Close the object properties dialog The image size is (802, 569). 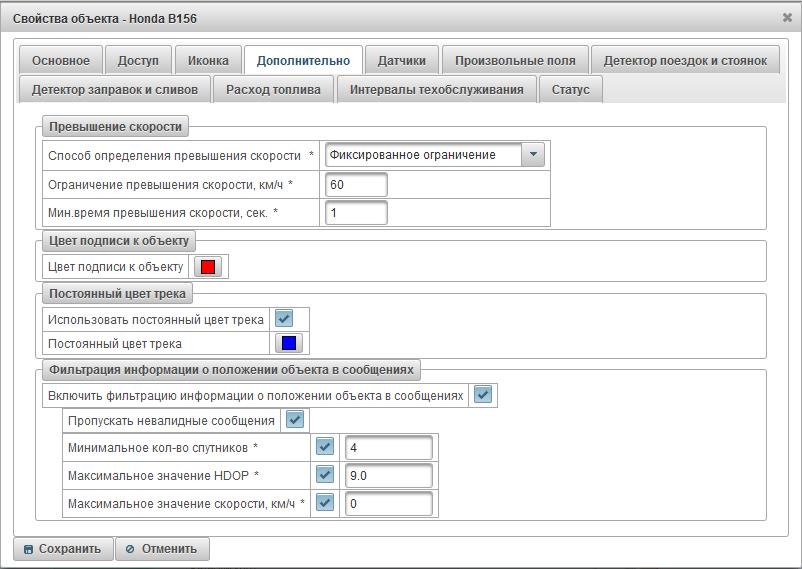(787, 17)
